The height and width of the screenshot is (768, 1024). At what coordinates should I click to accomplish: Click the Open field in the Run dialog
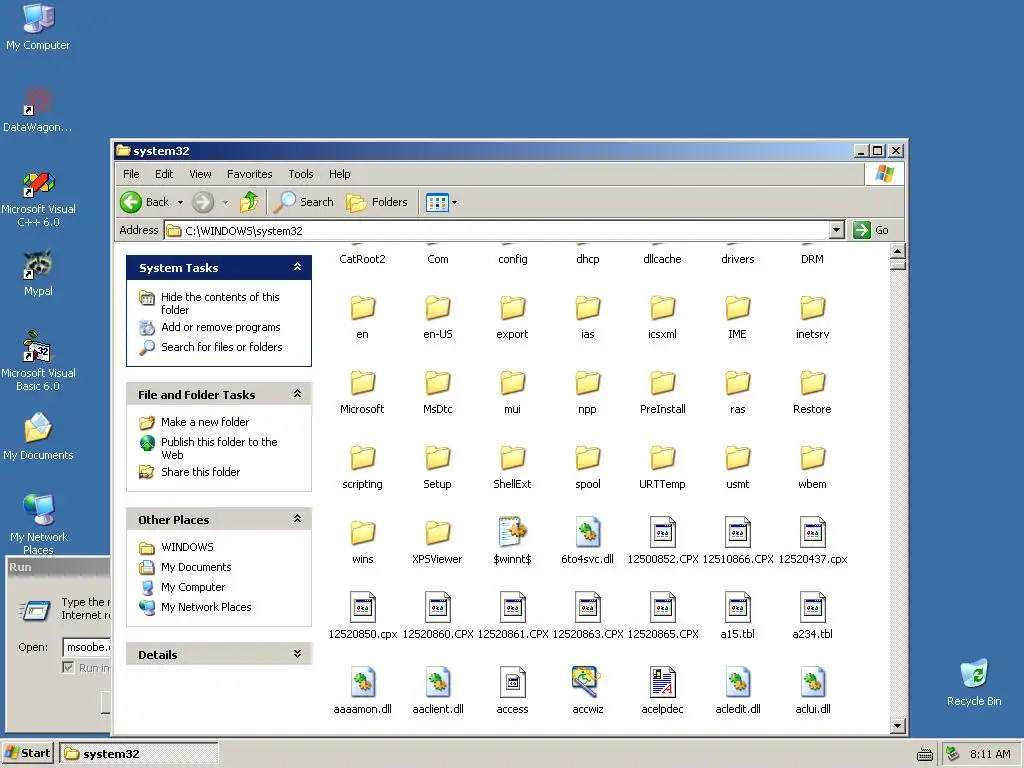coord(88,647)
